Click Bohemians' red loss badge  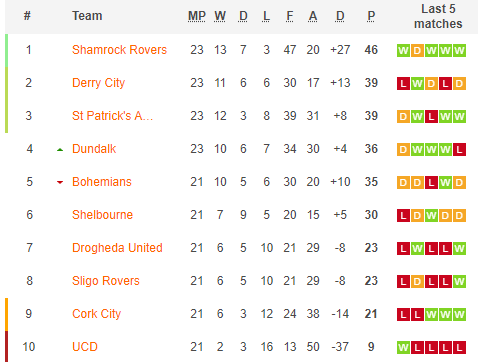431,183
